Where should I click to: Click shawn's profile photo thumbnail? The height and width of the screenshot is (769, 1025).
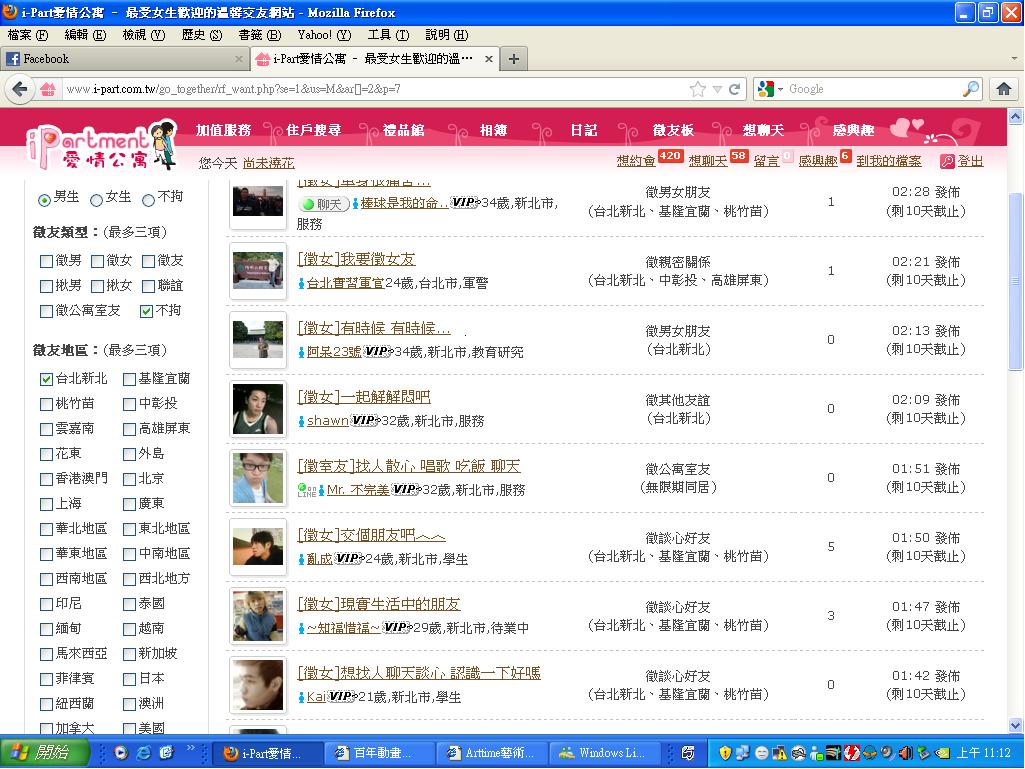coord(258,409)
